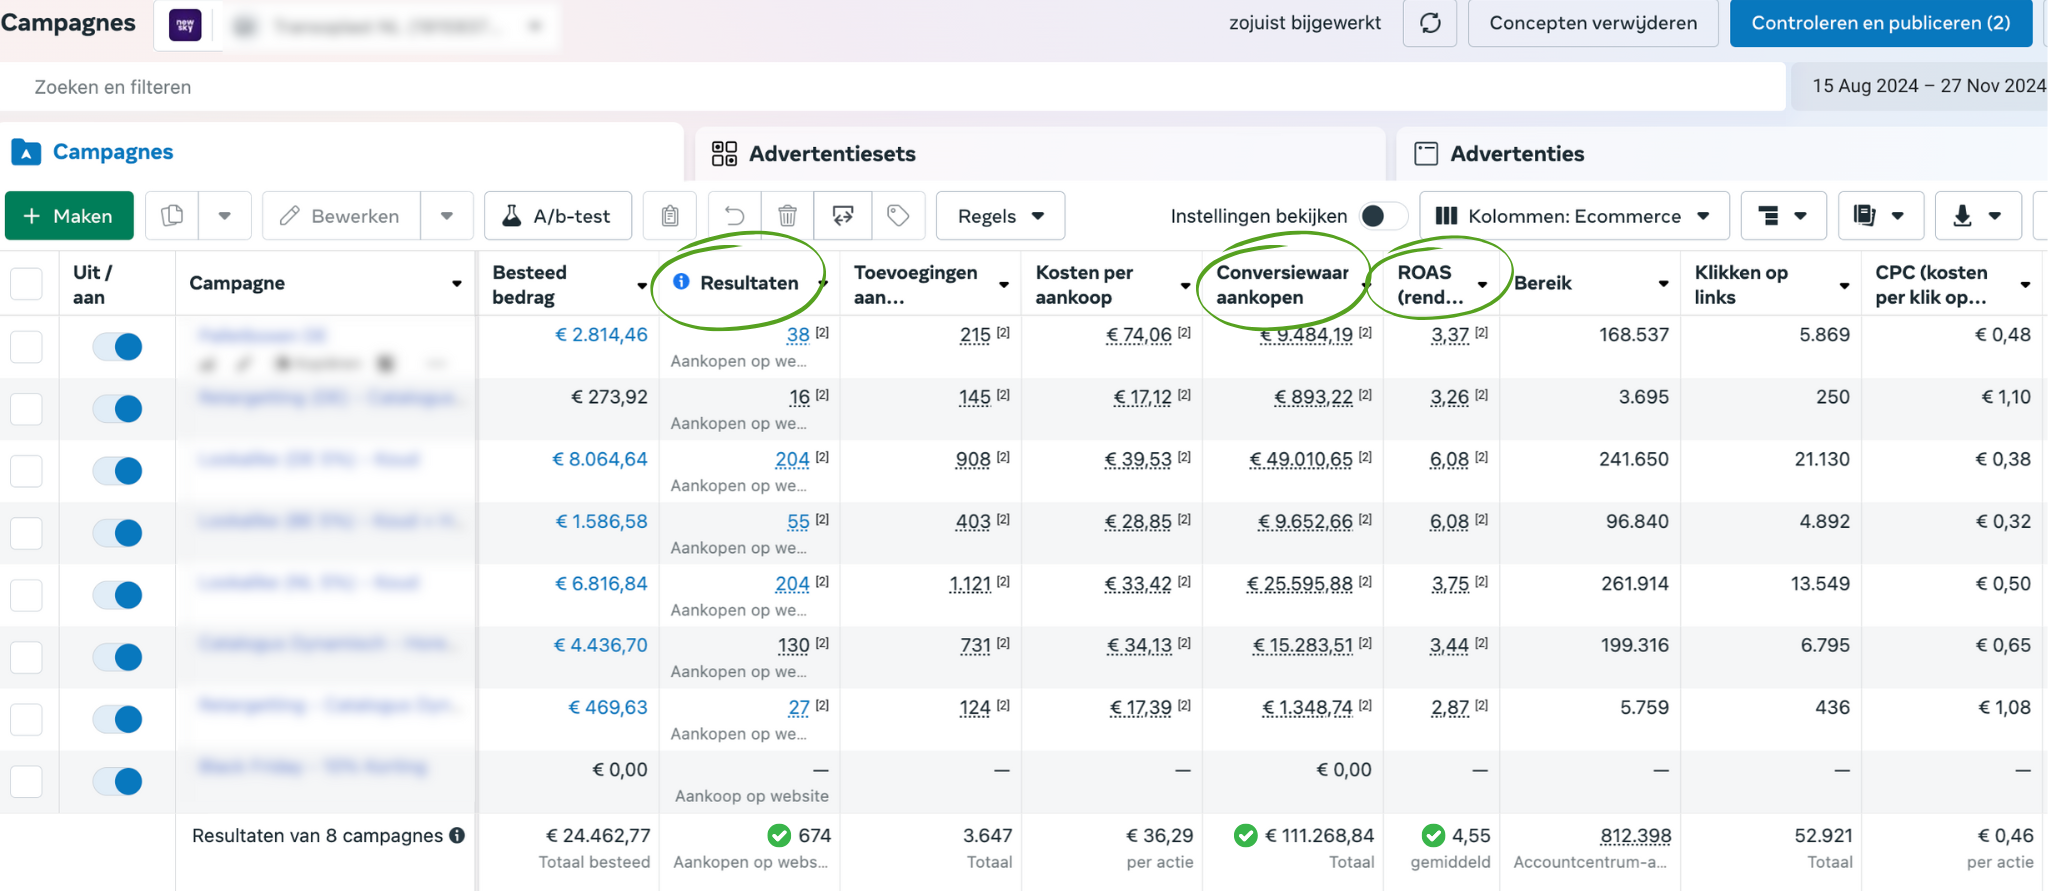Screen dimensions: 2048x891
Task: Click the tag label icon in toolbar
Action: coord(898,216)
